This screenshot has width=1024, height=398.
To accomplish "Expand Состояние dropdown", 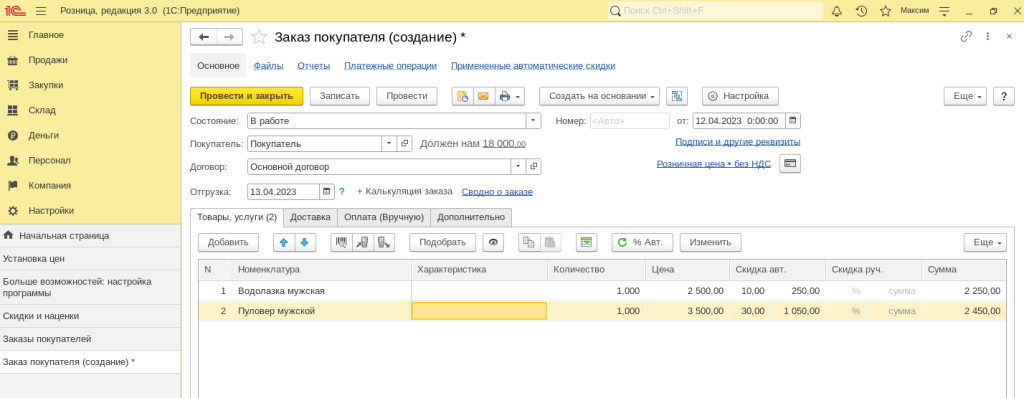I will [534, 121].
